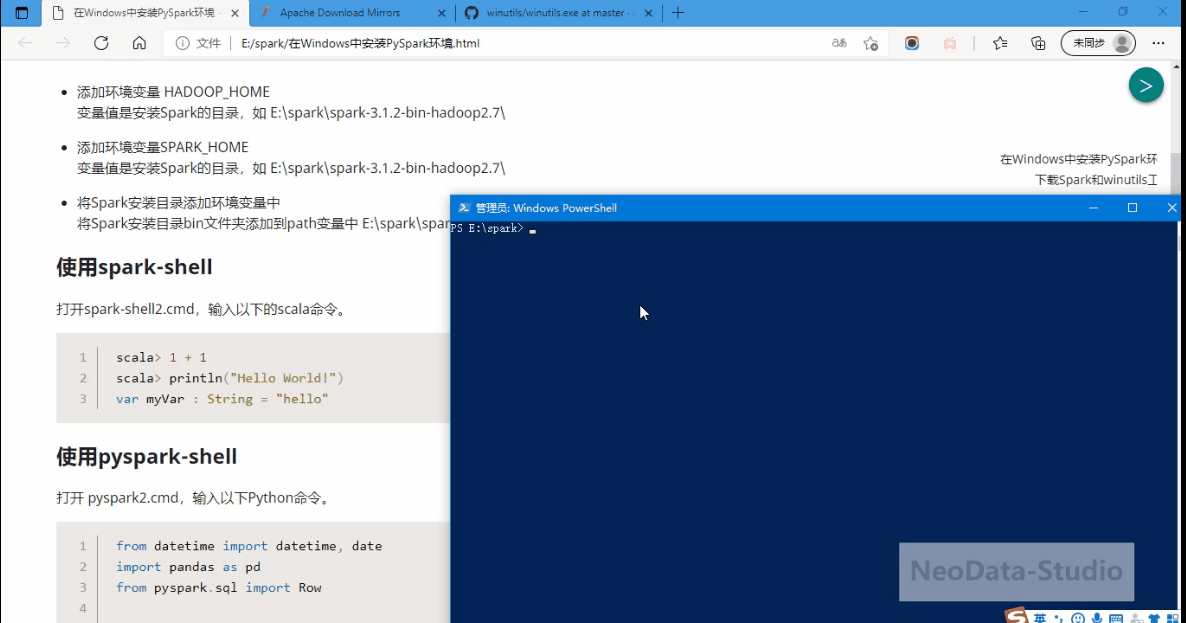Open a new browser tab

click(678, 13)
